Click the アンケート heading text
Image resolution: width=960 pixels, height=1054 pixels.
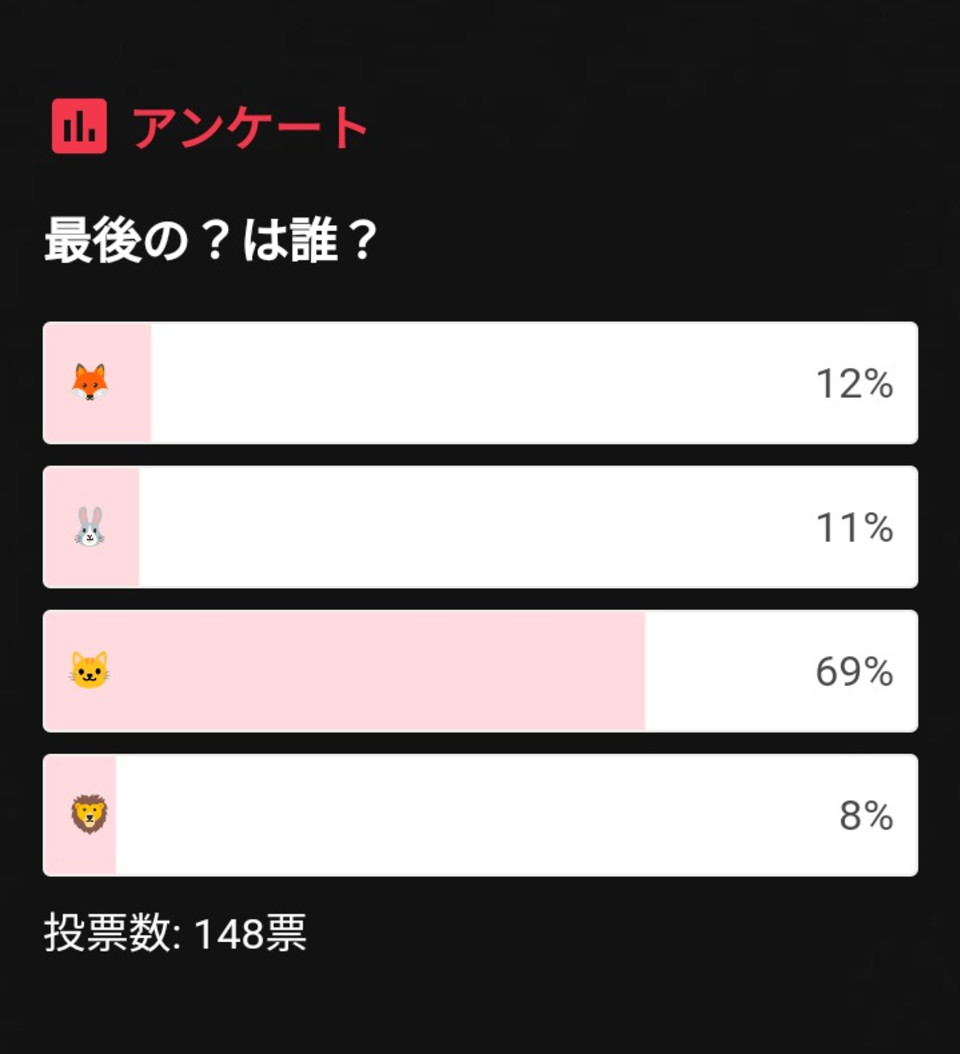[x=250, y=127]
